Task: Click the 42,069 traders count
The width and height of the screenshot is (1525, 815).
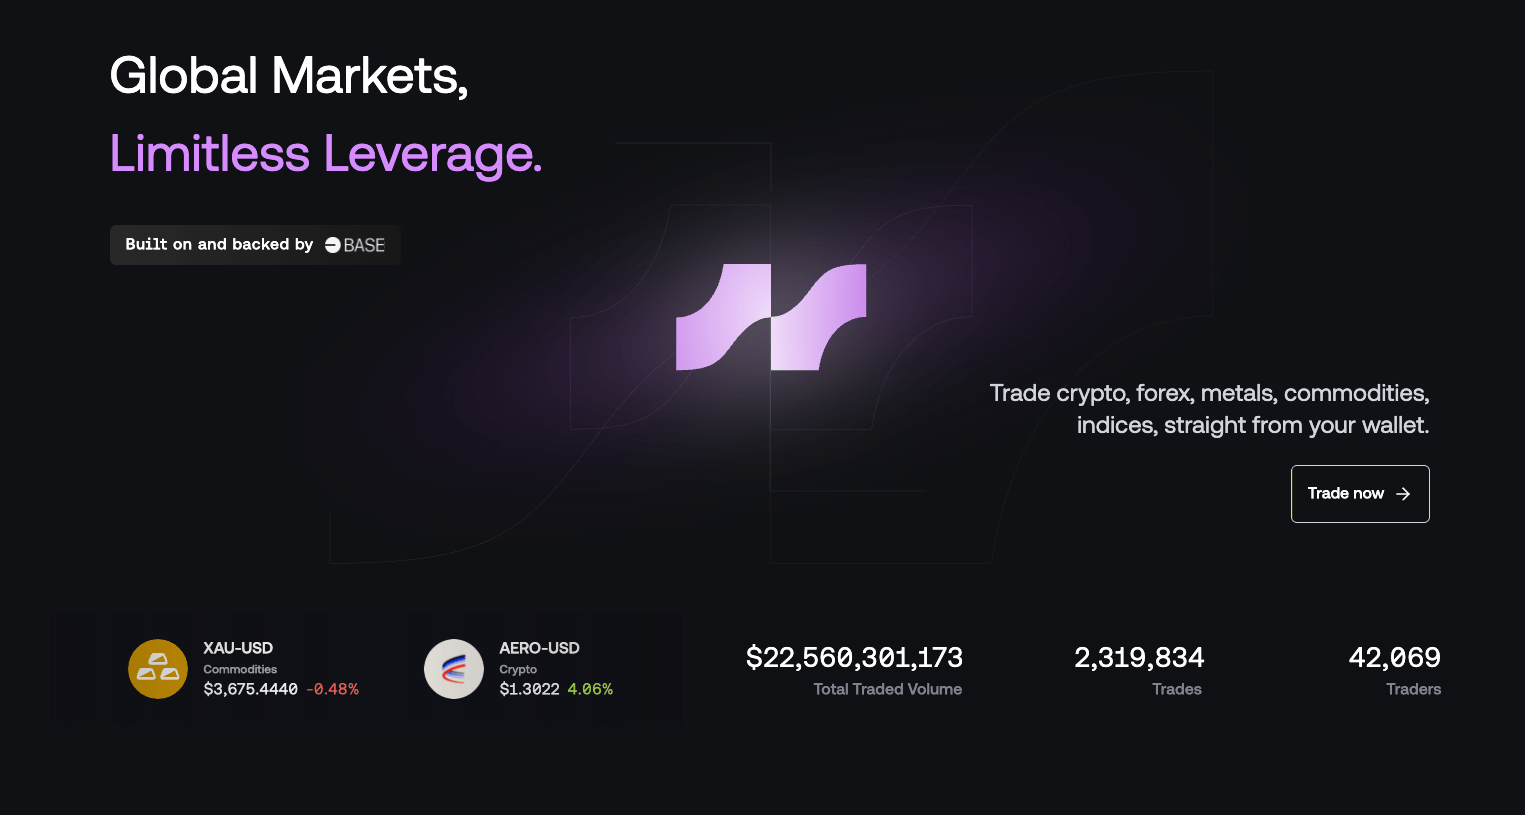Action: click(x=1394, y=657)
